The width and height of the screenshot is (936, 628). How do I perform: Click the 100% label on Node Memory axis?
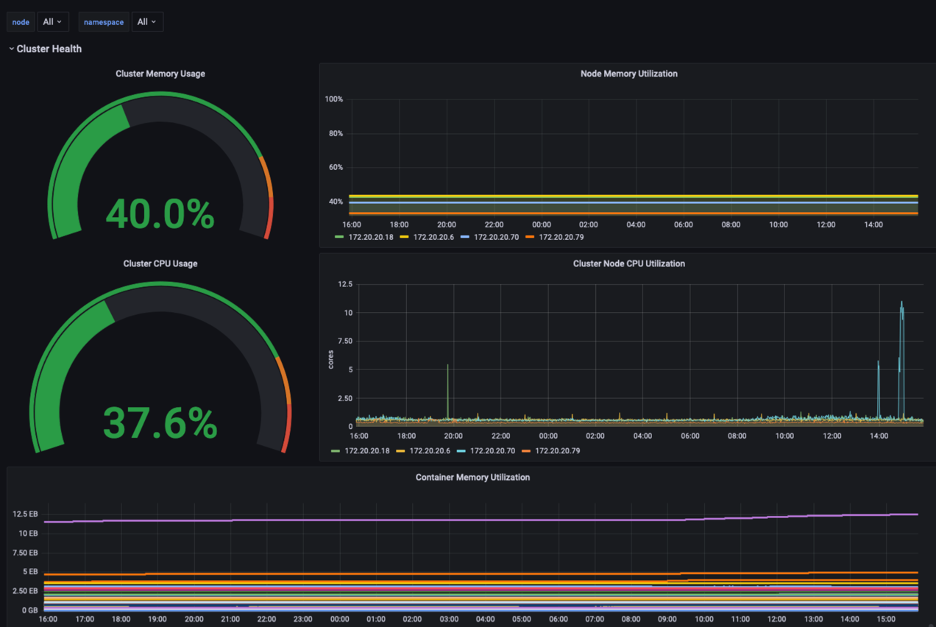pos(334,99)
